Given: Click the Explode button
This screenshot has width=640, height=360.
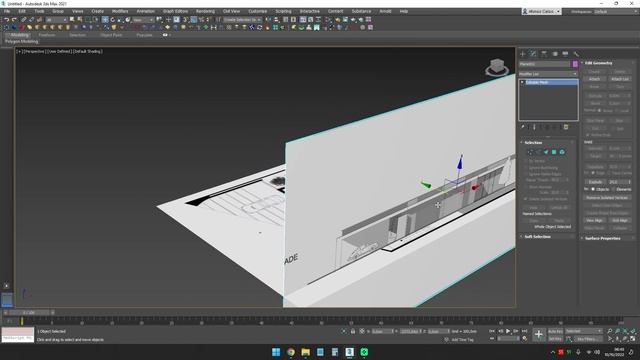Looking at the screenshot, I should tap(595, 182).
